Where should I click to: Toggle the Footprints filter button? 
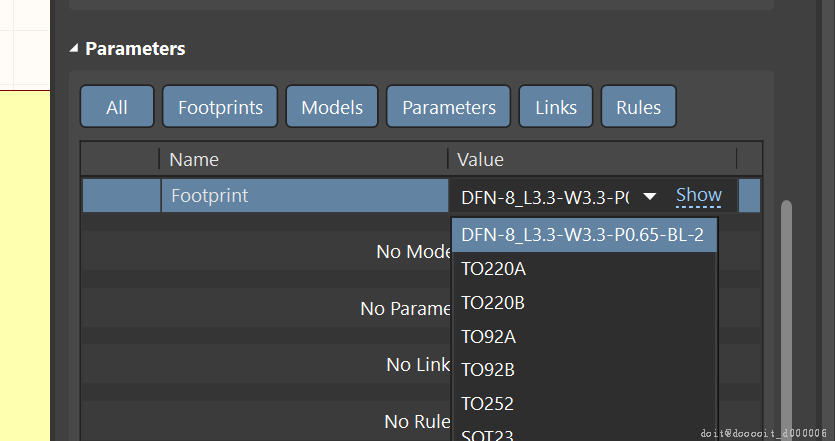(220, 107)
